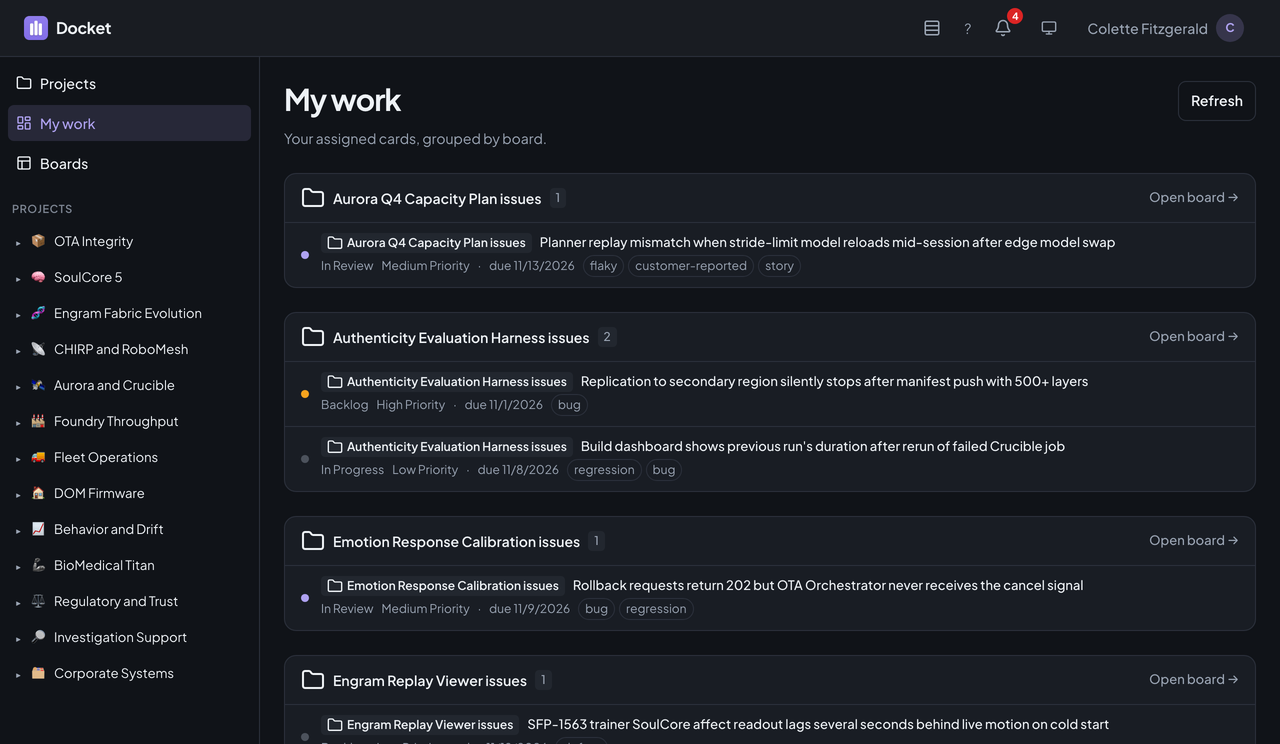Go to Projects in sidebar
1280x744 pixels.
(x=129, y=83)
